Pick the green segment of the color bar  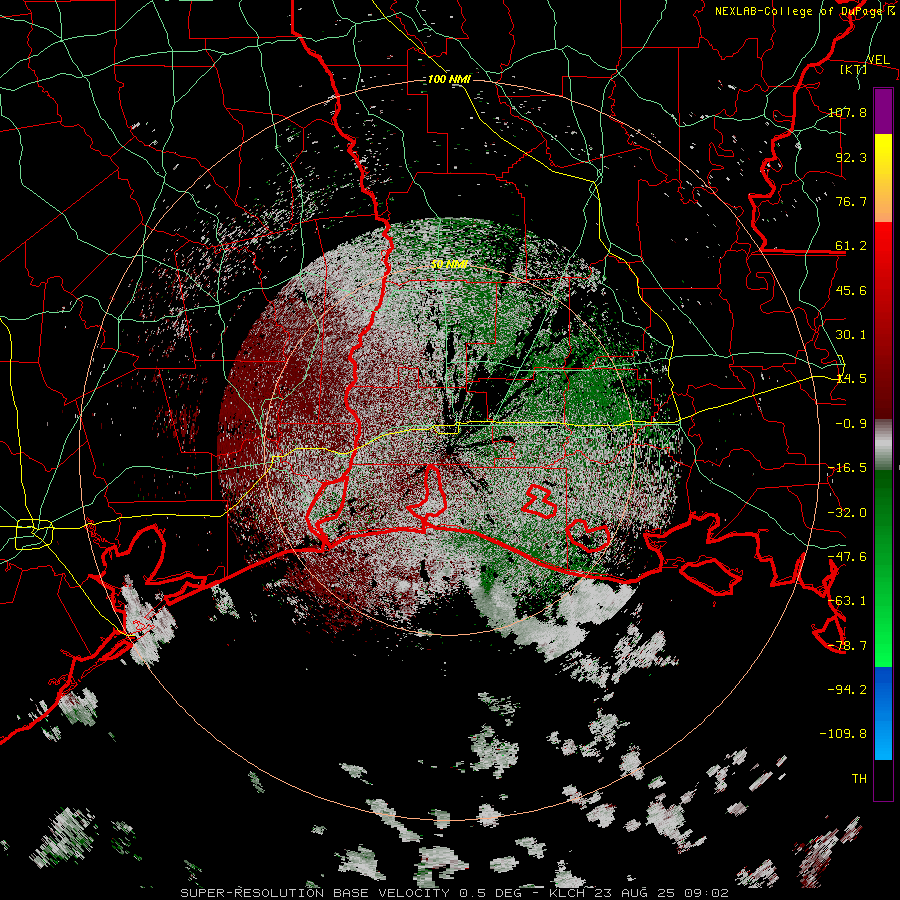(883, 568)
